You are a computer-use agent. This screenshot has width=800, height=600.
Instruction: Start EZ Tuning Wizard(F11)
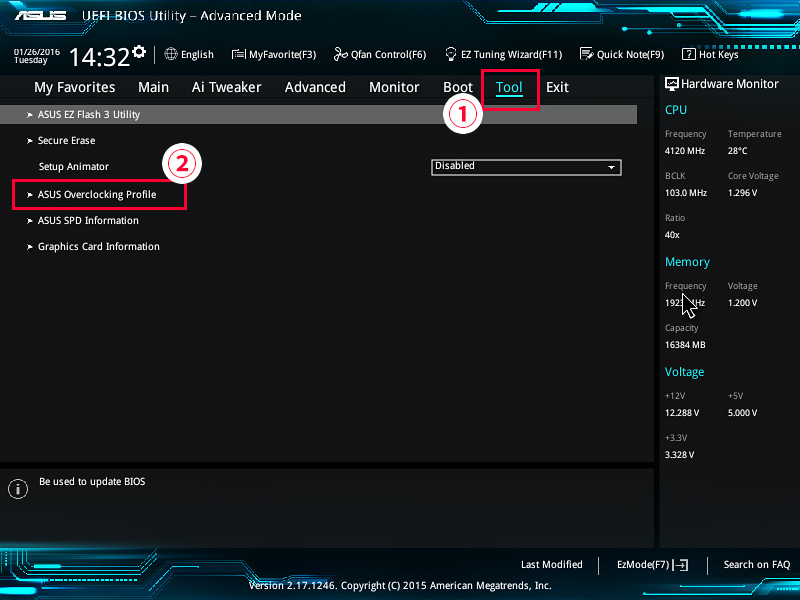[504, 54]
